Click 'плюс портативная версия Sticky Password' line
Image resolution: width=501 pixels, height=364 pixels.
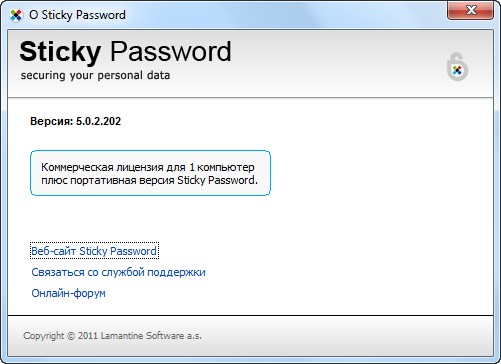149,180
